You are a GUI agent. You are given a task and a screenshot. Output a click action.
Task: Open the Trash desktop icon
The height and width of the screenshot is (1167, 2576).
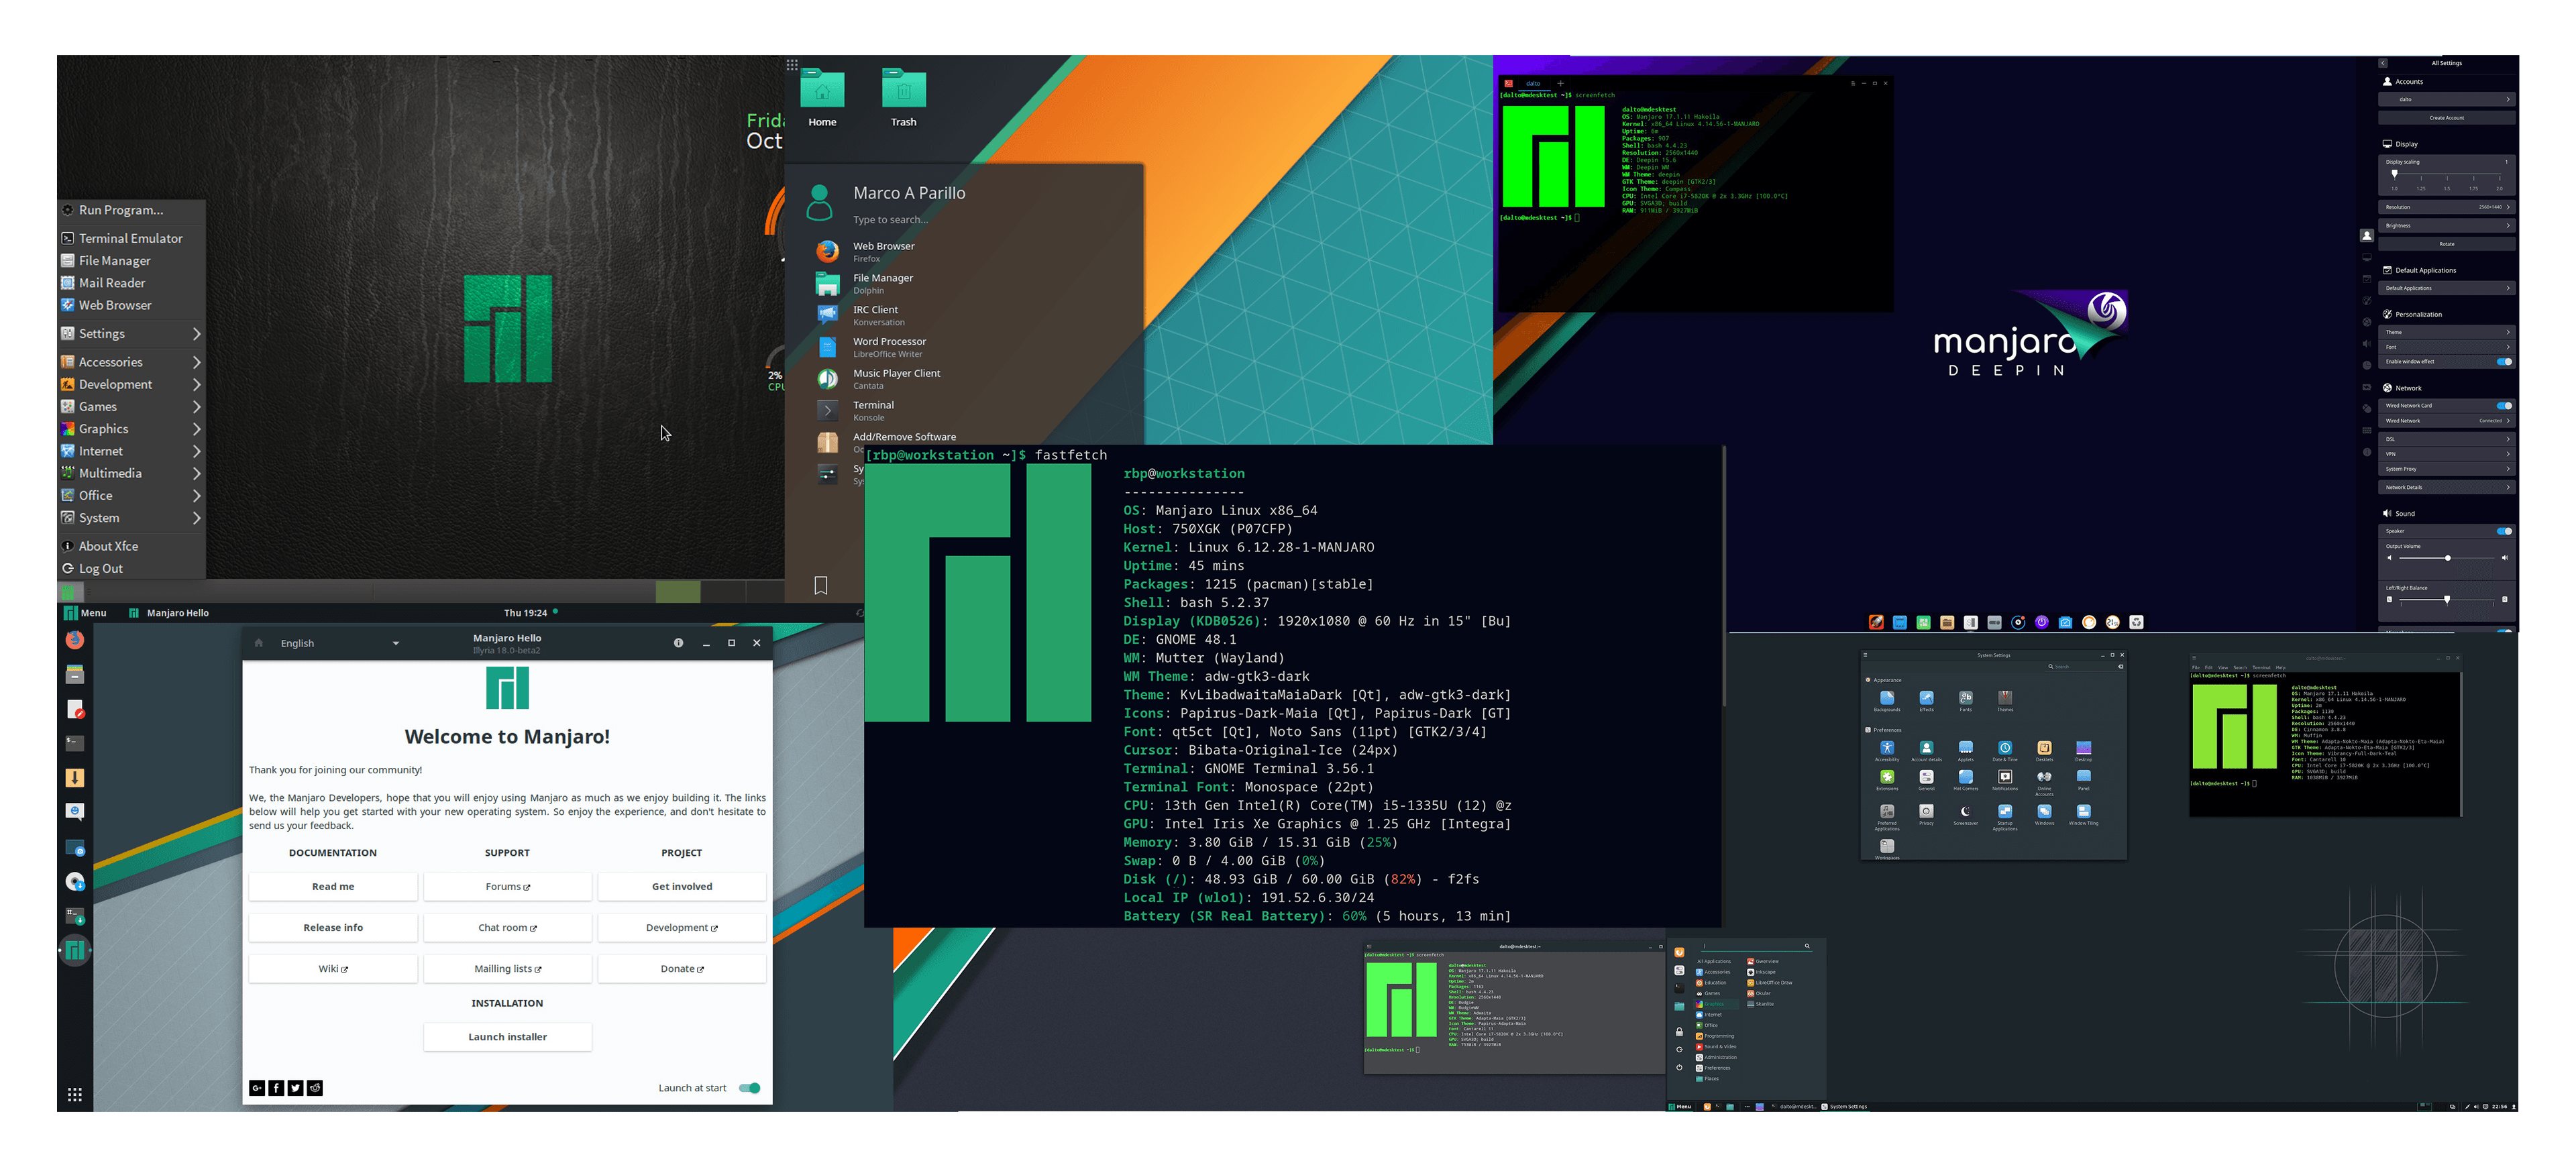click(903, 98)
